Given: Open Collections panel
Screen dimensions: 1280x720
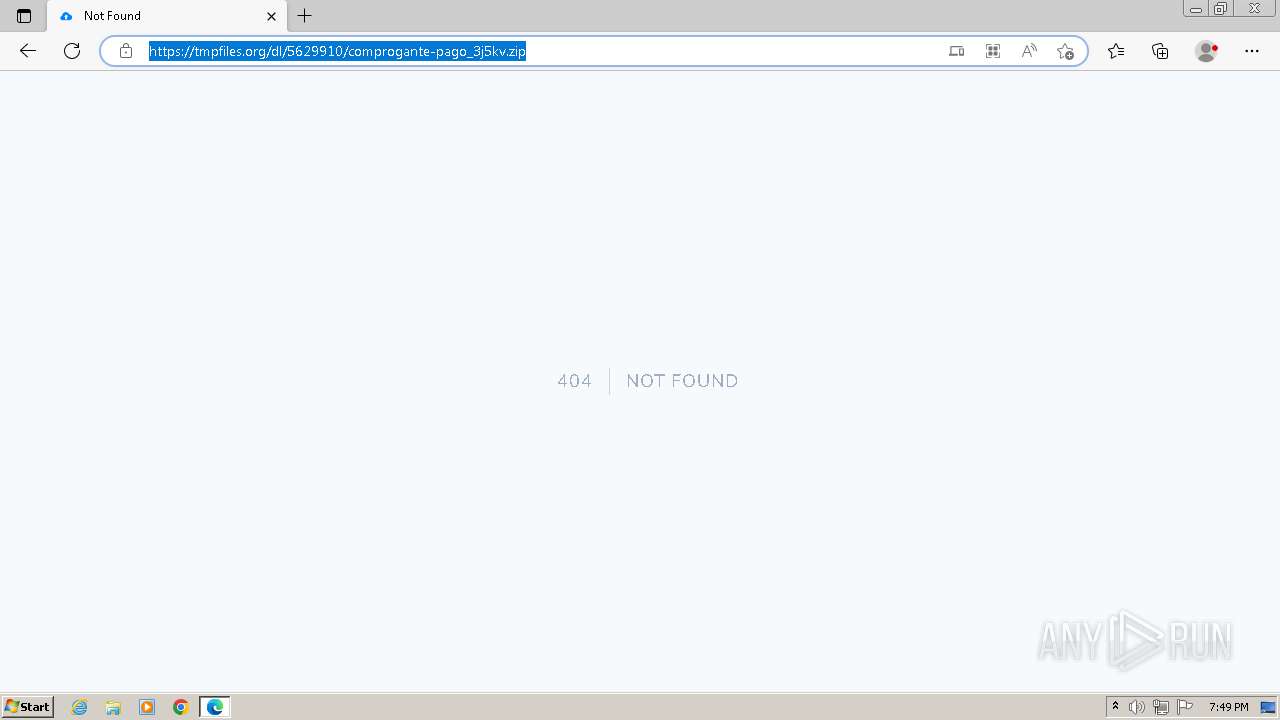Looking at the screenshot, I should (x=1160, y=51).
